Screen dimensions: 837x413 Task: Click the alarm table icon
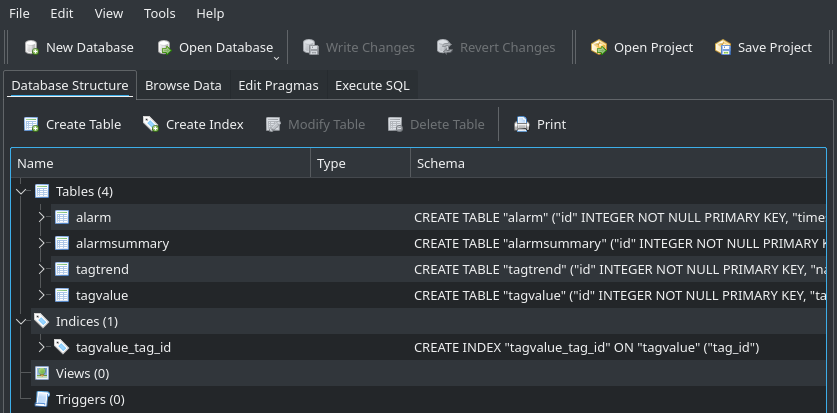62,217
